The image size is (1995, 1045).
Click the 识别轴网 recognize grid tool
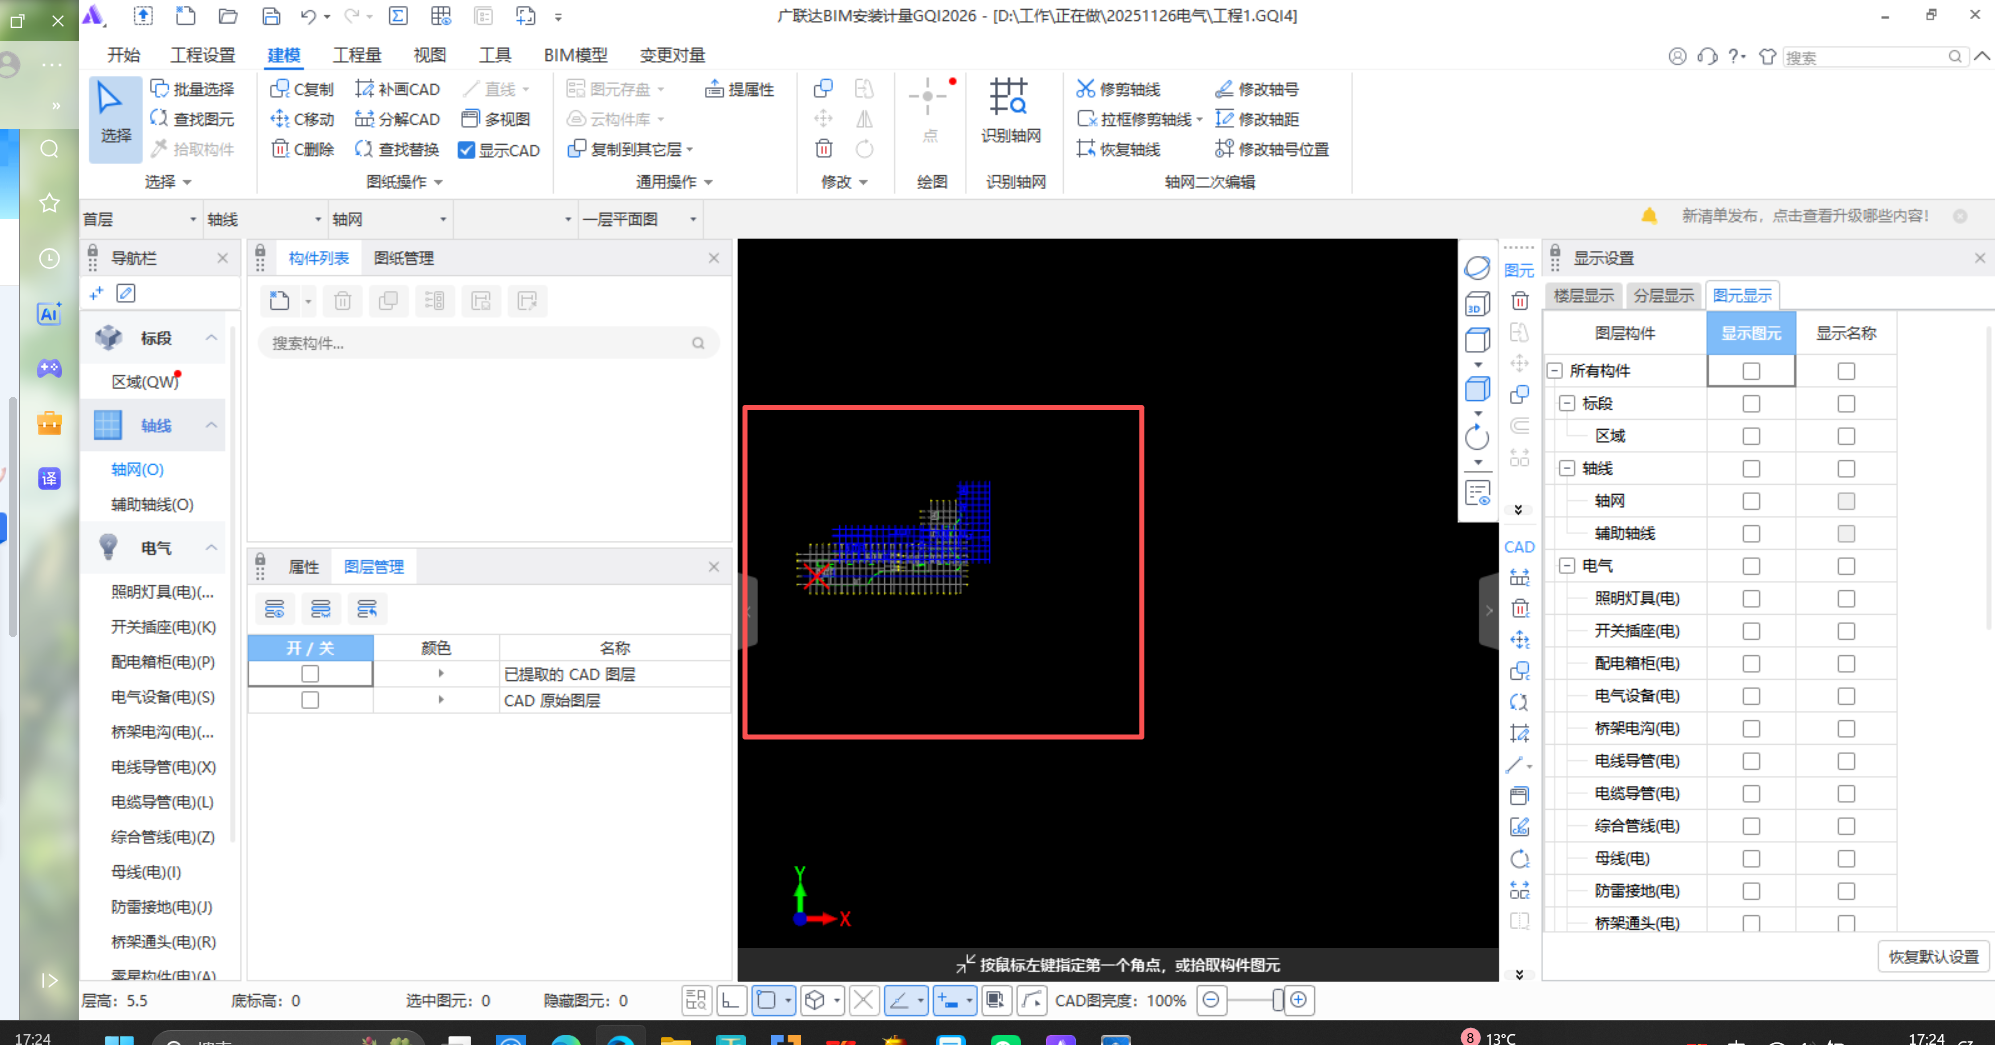tap(1011, 110)
